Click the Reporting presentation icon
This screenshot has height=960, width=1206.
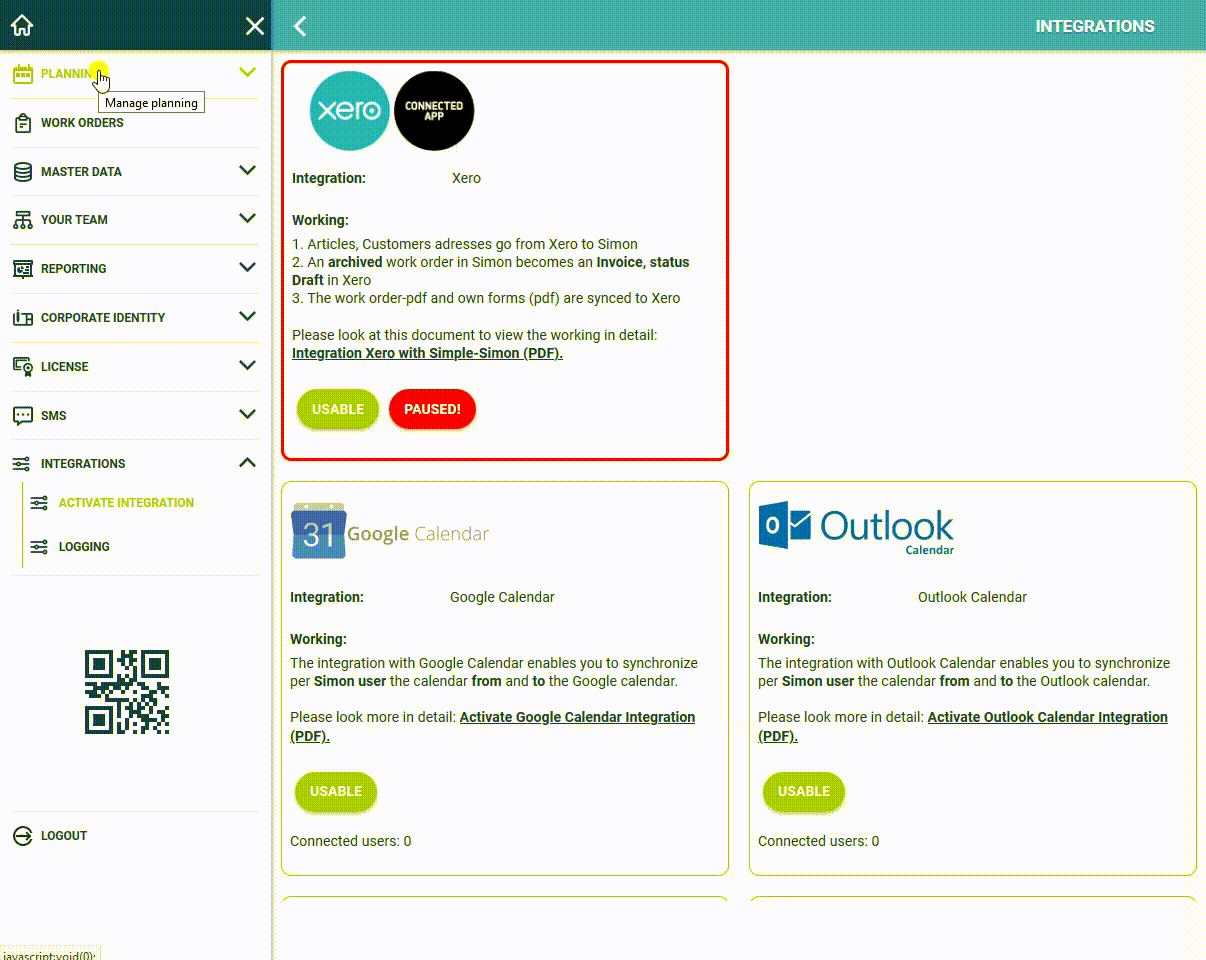[23, 269]
